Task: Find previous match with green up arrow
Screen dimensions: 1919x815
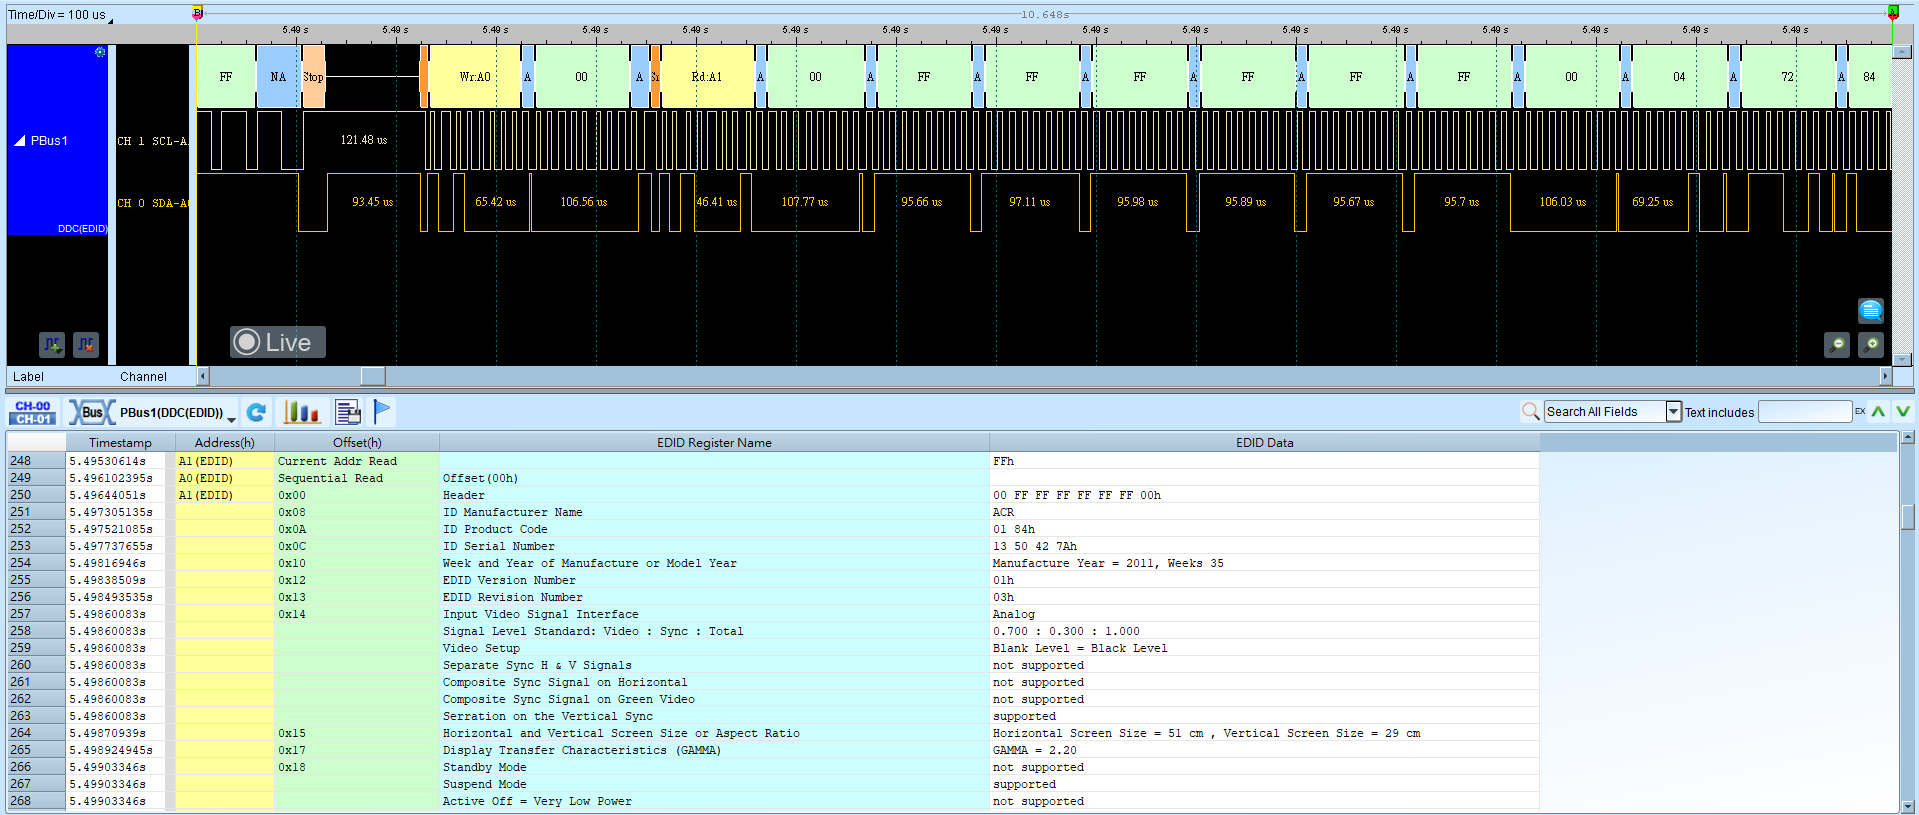Action: click(1879, 411)
